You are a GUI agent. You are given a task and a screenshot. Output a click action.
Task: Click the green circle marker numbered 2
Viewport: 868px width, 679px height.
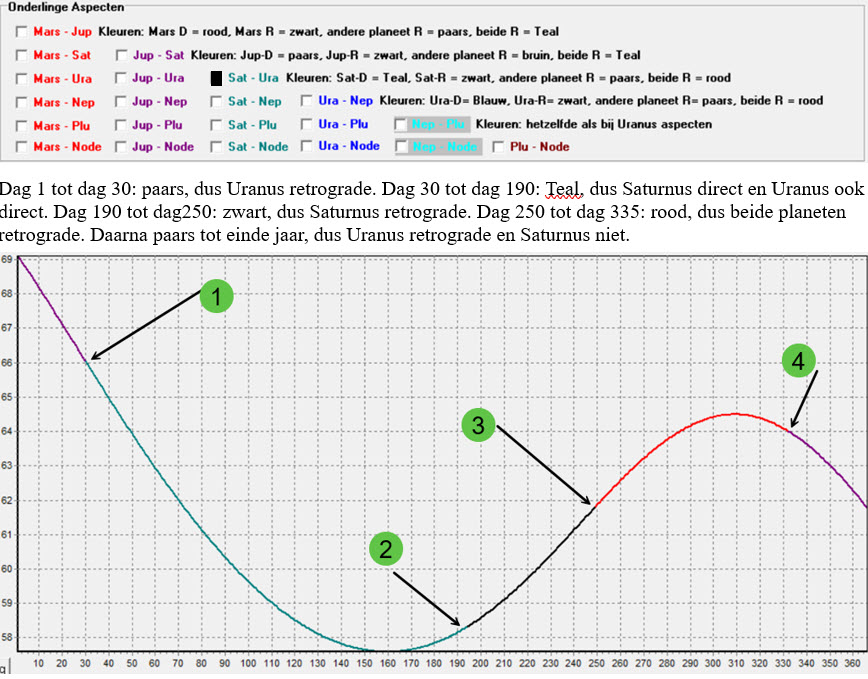click(x=386, y=548)
